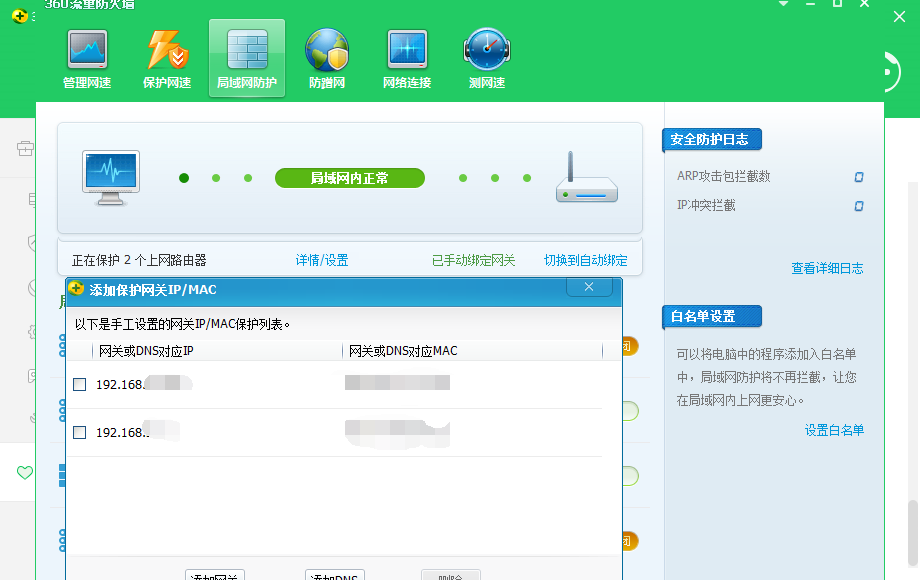Click the 正在保护 2 个上网路由器 text
Image resolution: width=920 pixels, height=580 pixels.
[x=139, y=260]
